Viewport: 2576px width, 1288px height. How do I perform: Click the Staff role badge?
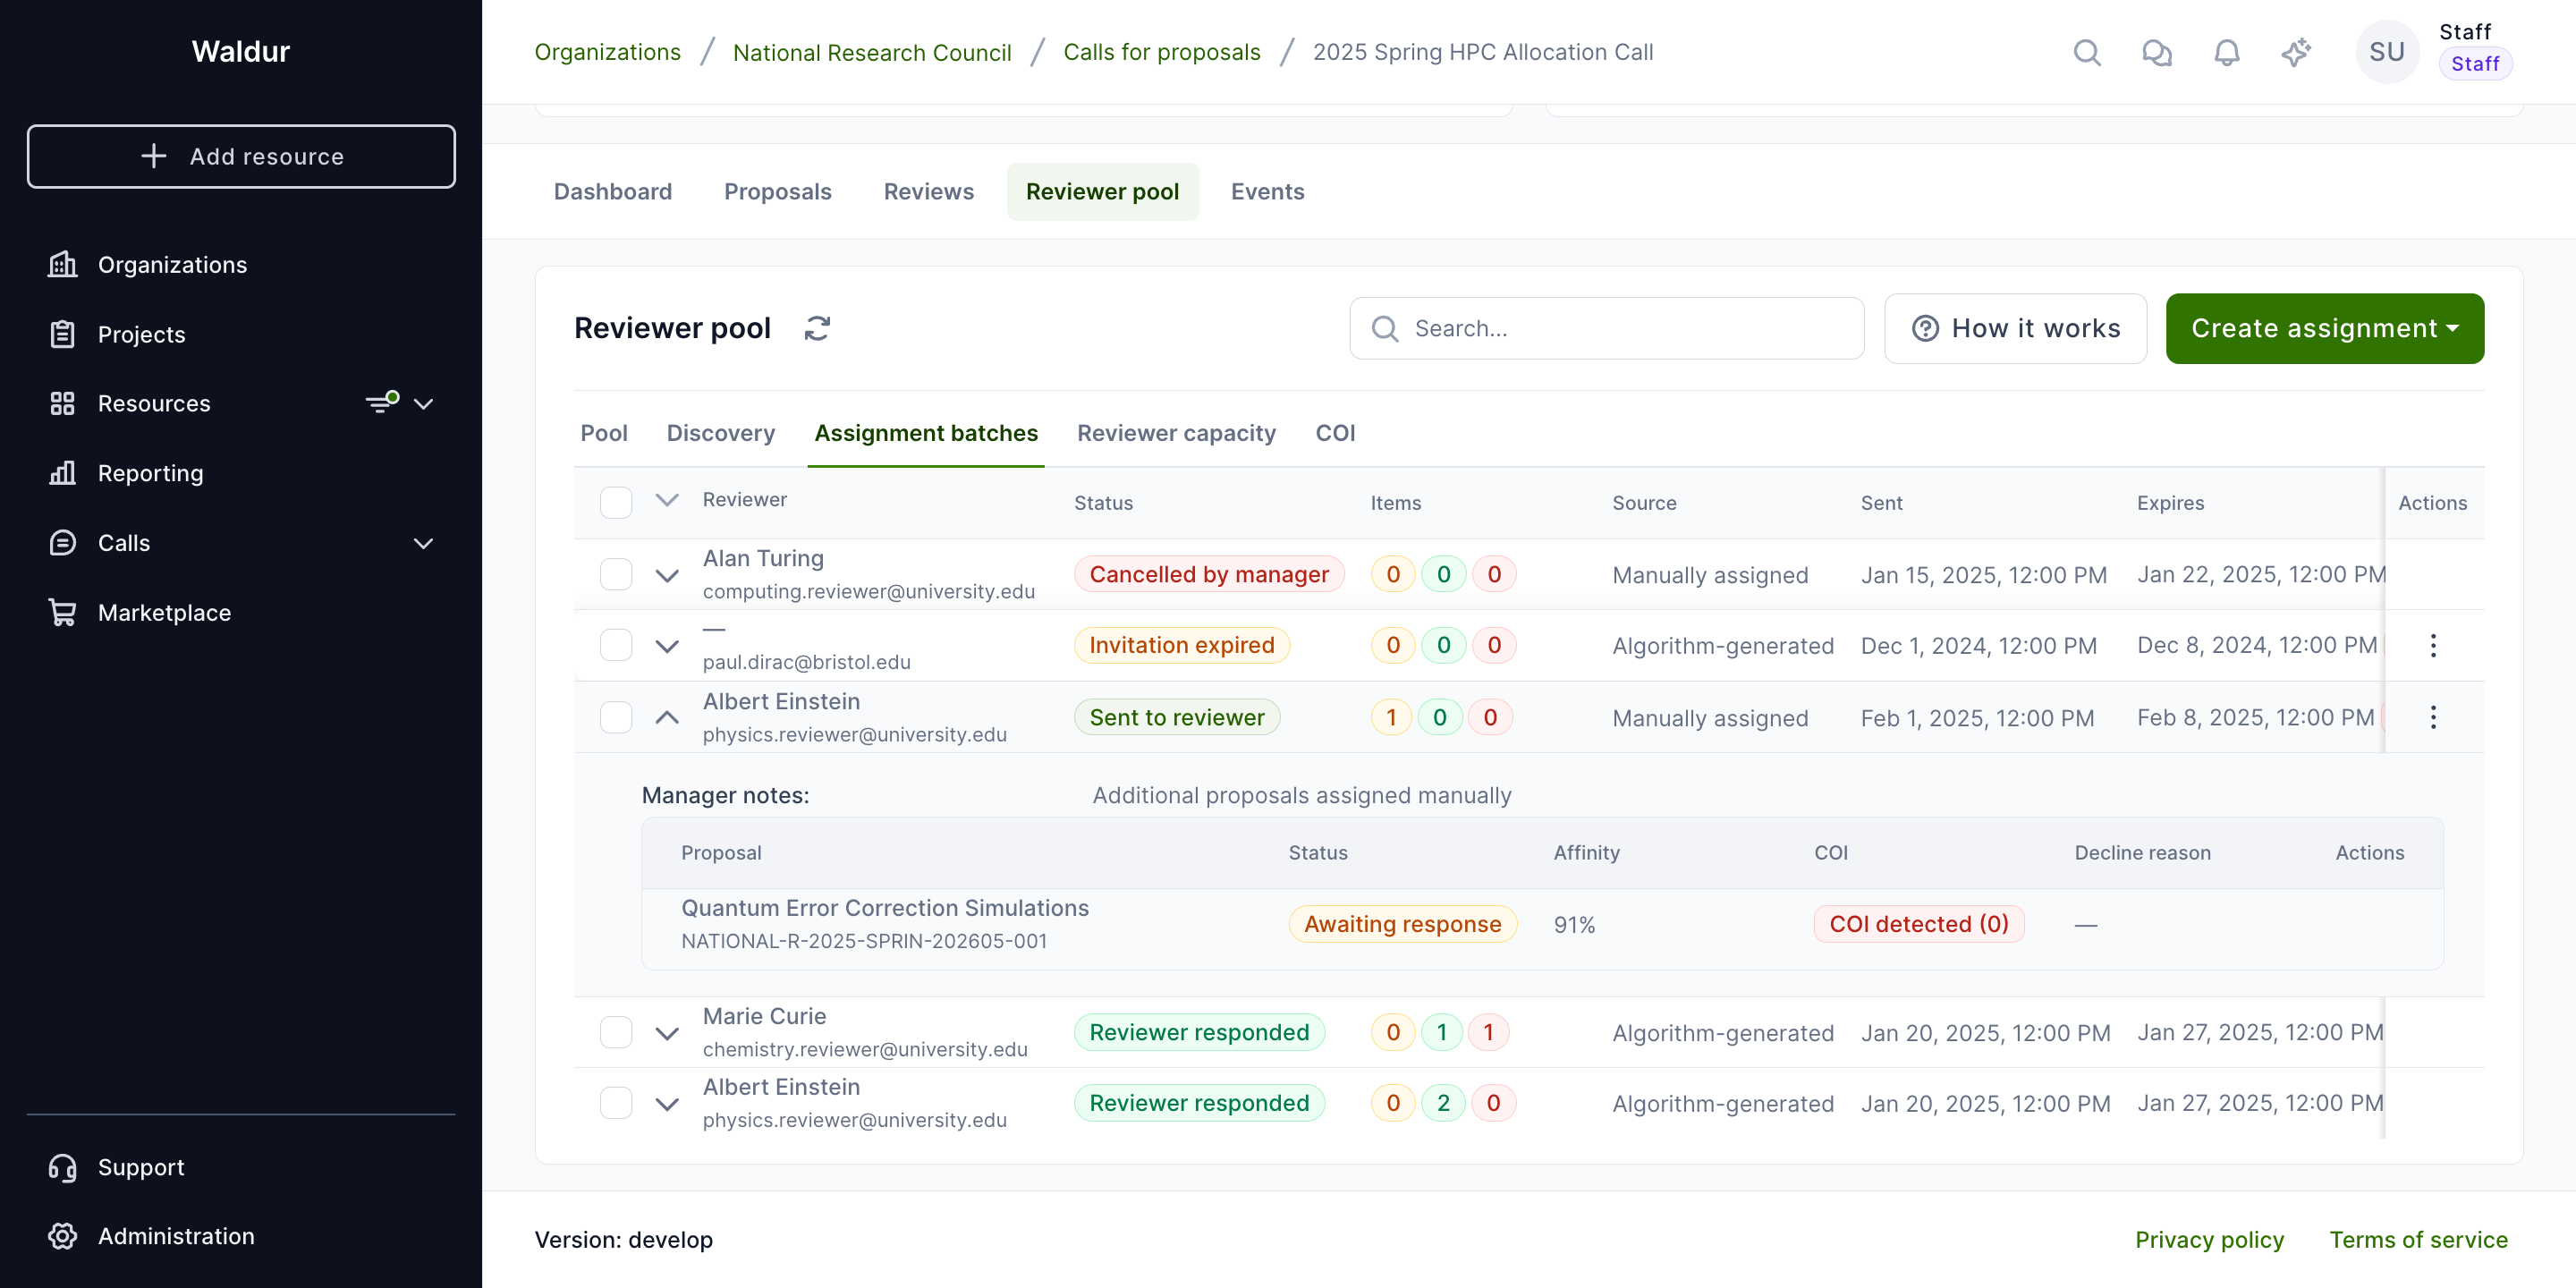click(2476, 64)
